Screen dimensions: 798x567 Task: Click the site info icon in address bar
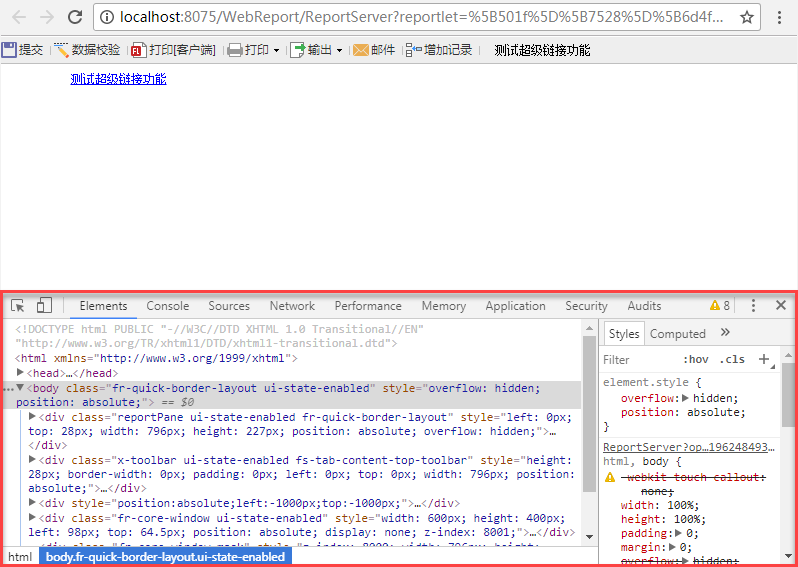pyautogui.click(x=107, y=18)
